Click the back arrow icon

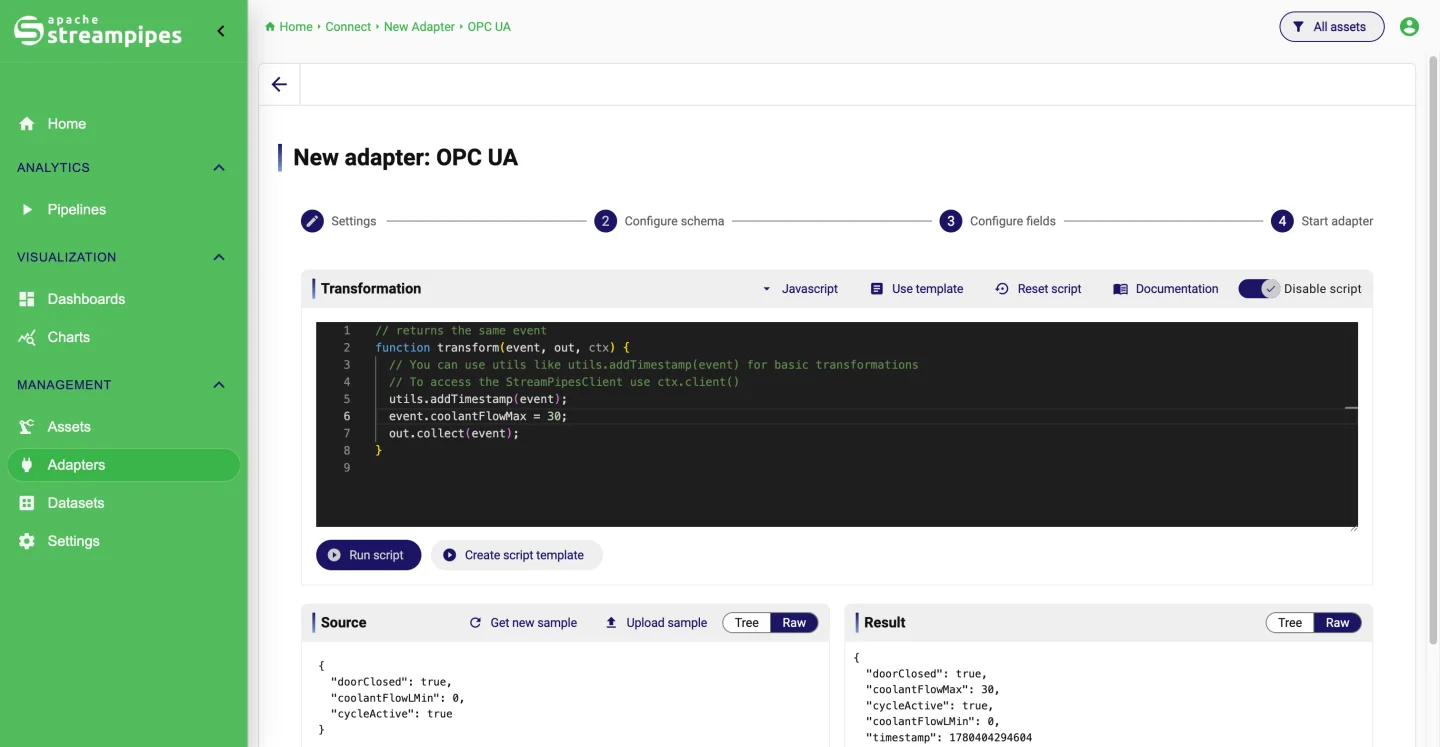[x=279, y=85]
